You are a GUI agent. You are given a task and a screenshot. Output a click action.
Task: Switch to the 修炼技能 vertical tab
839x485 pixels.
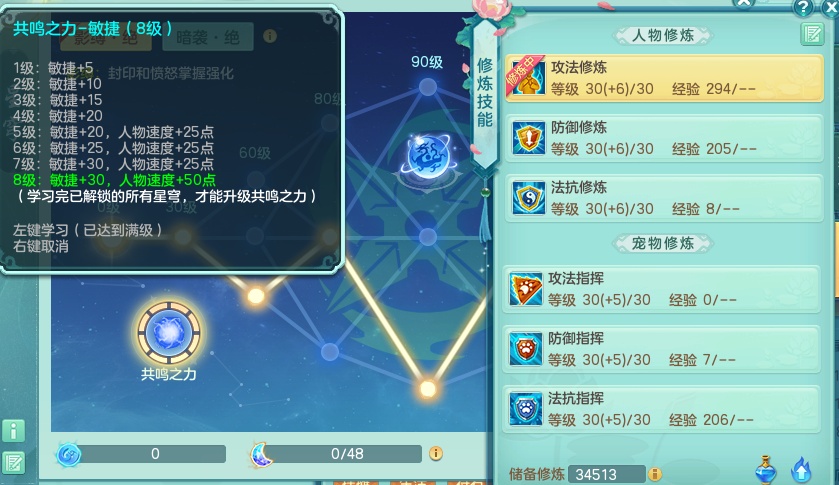(x=485, y=92)
